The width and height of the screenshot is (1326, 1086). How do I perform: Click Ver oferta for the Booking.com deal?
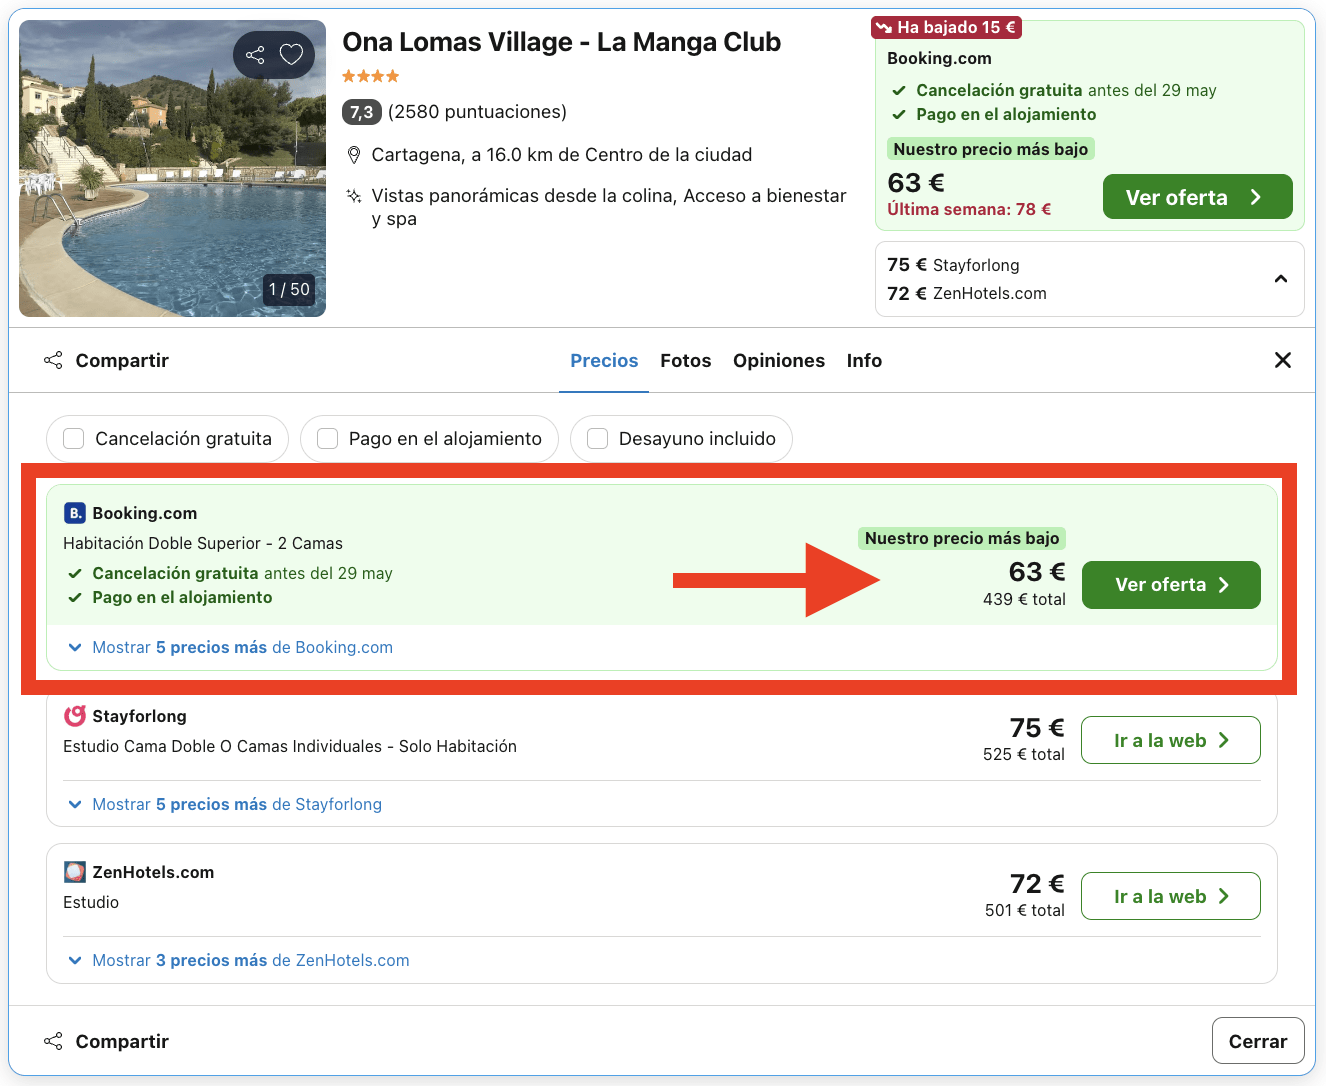click(1170, 585)
